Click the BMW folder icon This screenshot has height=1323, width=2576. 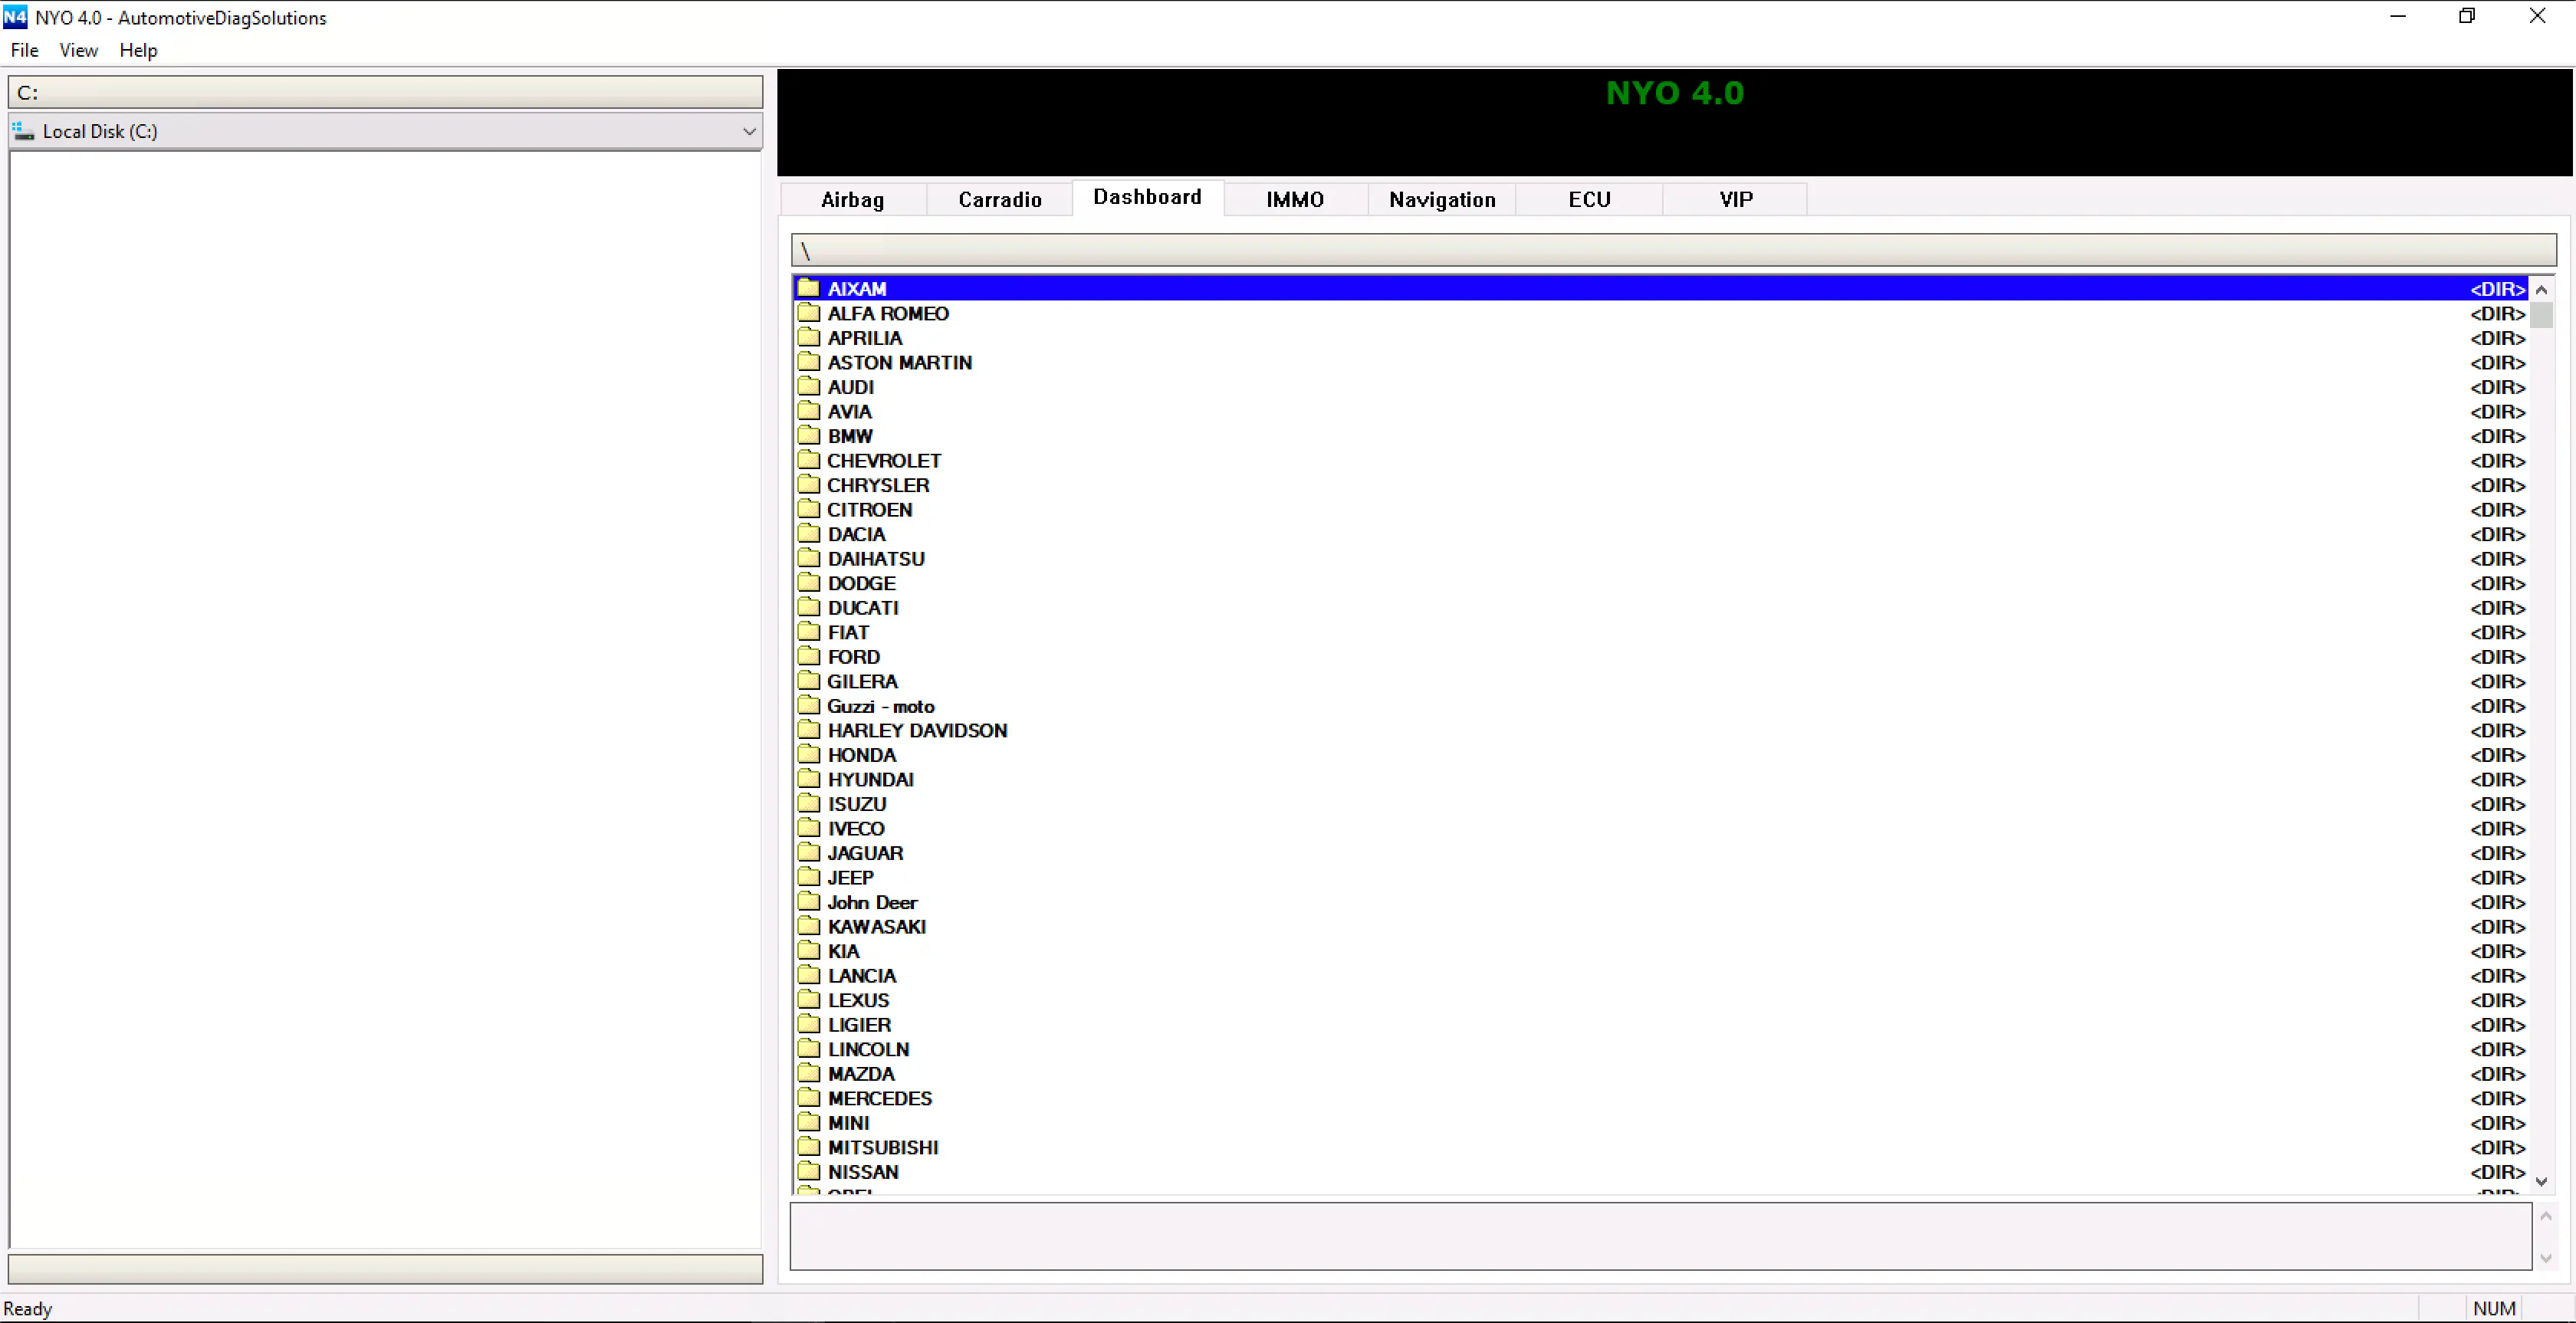(x=808, y=435)
